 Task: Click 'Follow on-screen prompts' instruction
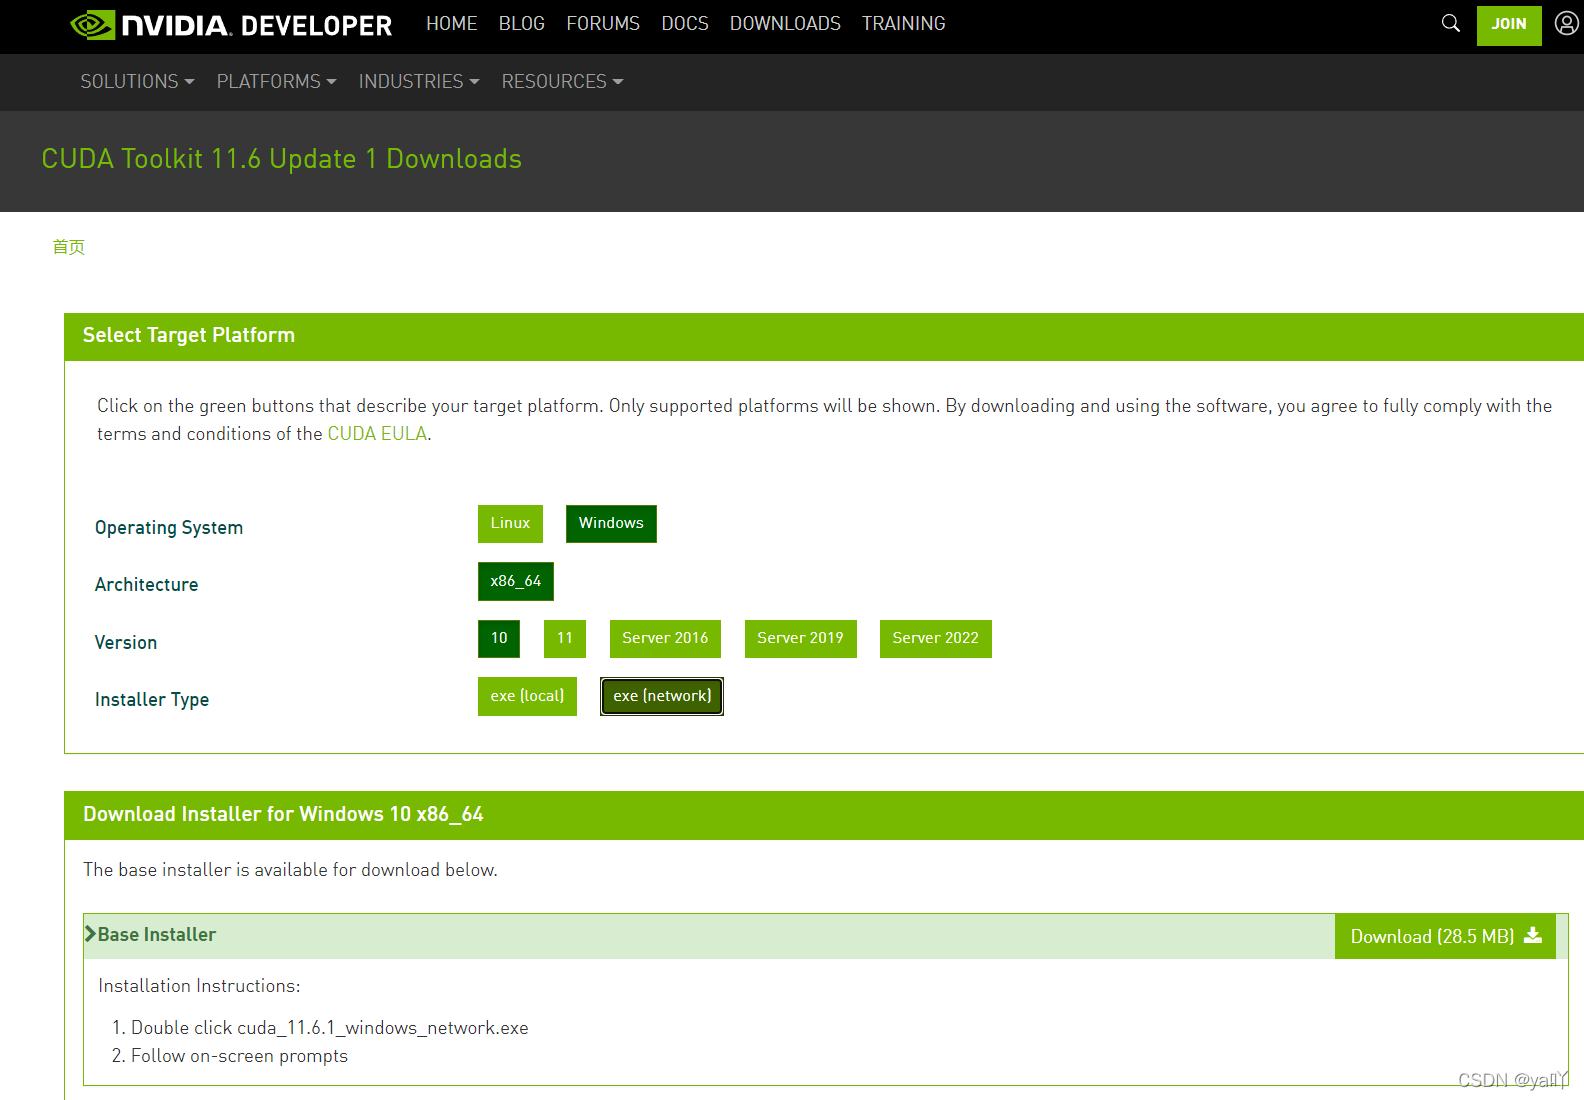click(239, 1056)
